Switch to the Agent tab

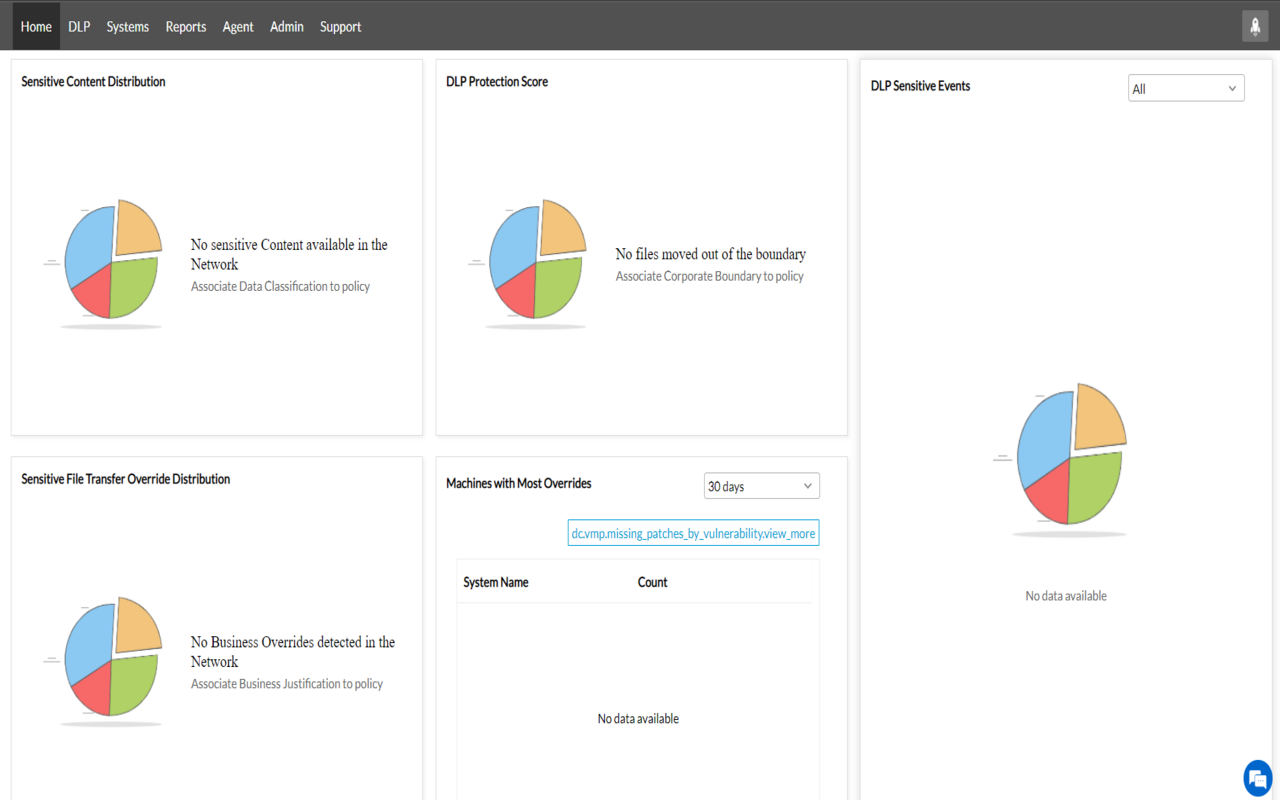(238, 26)
